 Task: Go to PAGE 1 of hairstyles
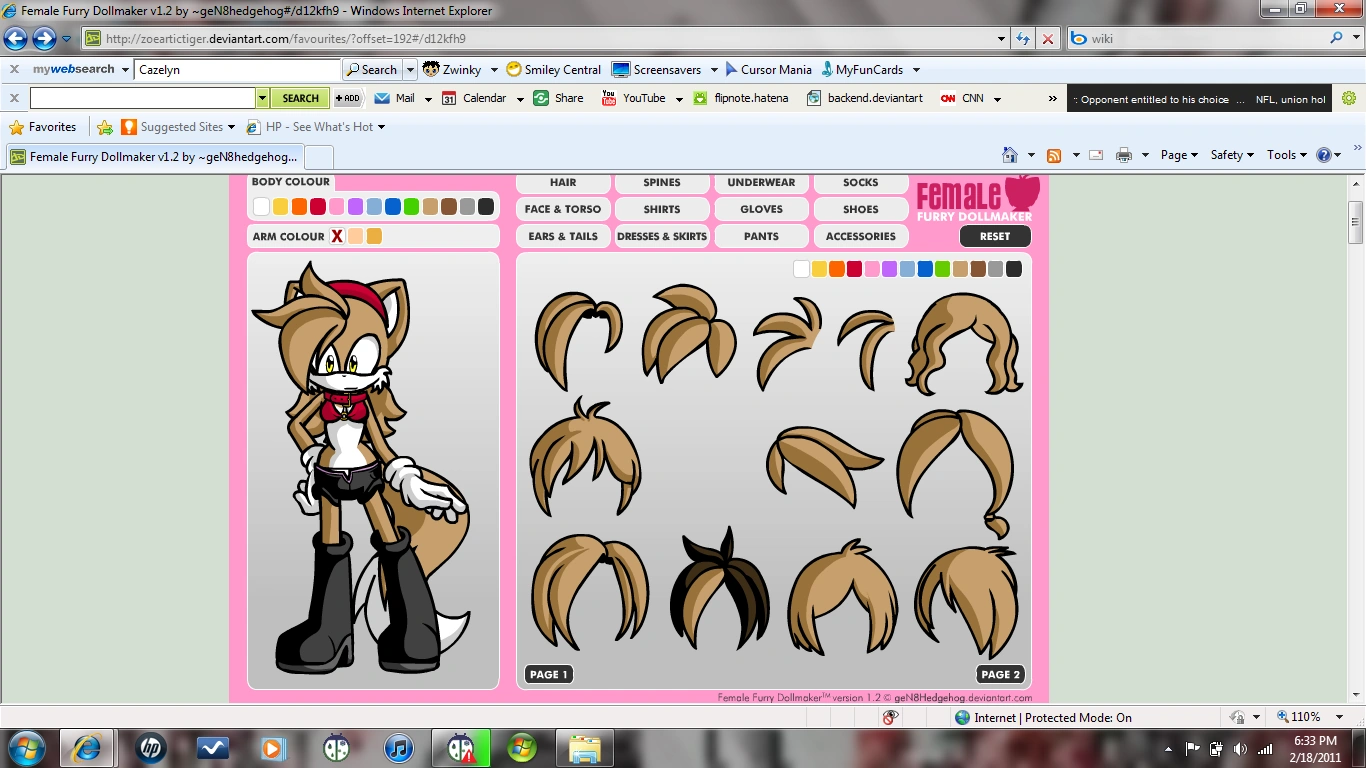click(548, 674)
